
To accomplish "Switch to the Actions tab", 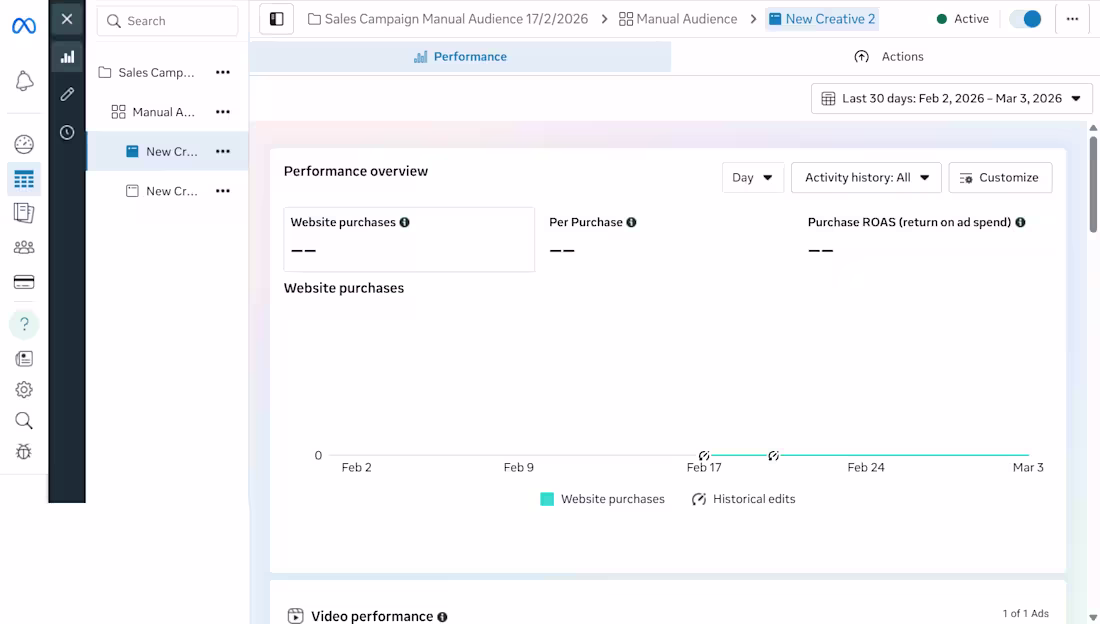I will (x=889, y=57).
